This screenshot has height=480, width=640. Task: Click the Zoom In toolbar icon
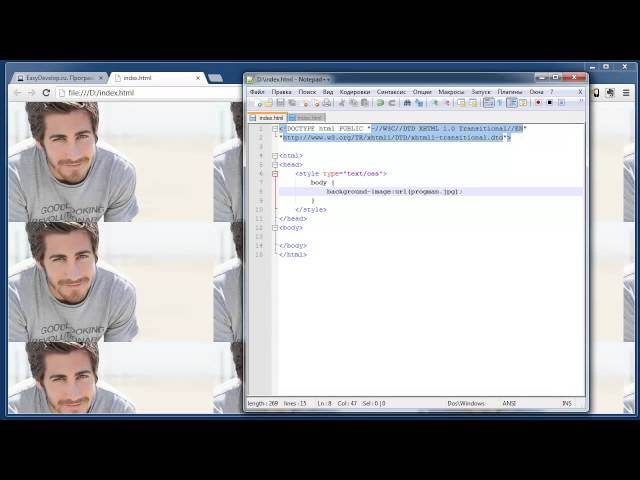pos(435,103)
